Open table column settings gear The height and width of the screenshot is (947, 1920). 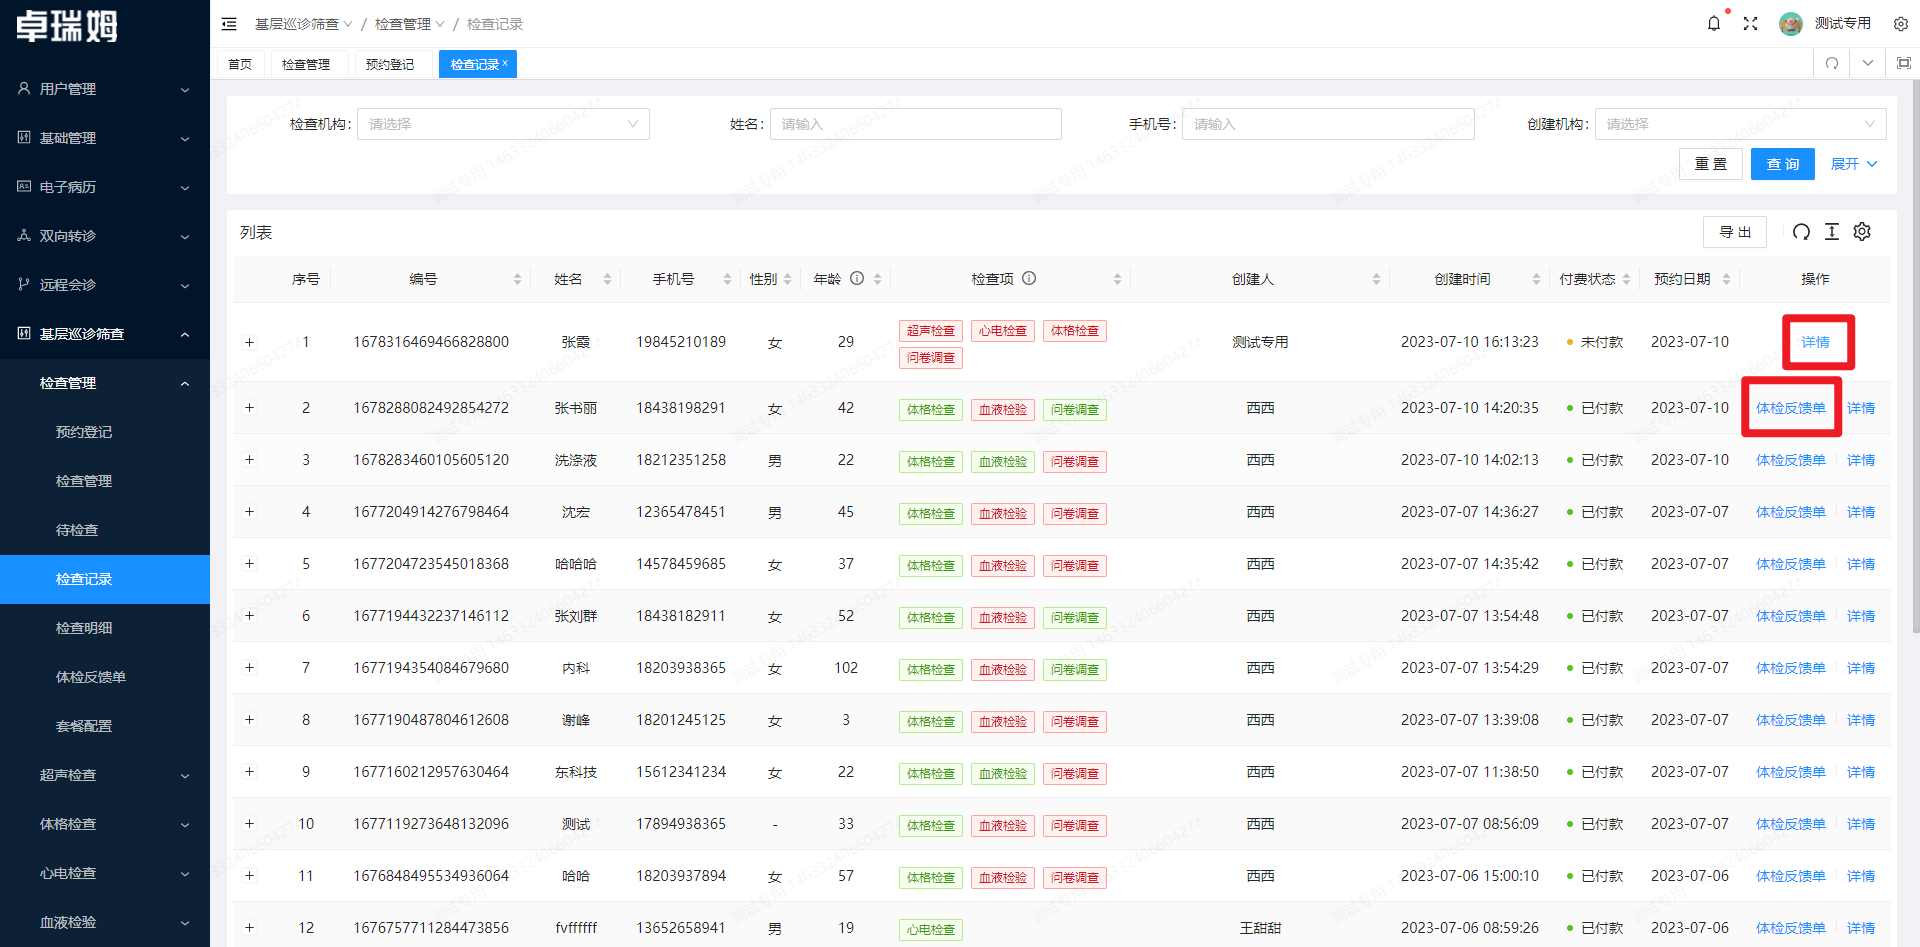[x=1862, y=232]
